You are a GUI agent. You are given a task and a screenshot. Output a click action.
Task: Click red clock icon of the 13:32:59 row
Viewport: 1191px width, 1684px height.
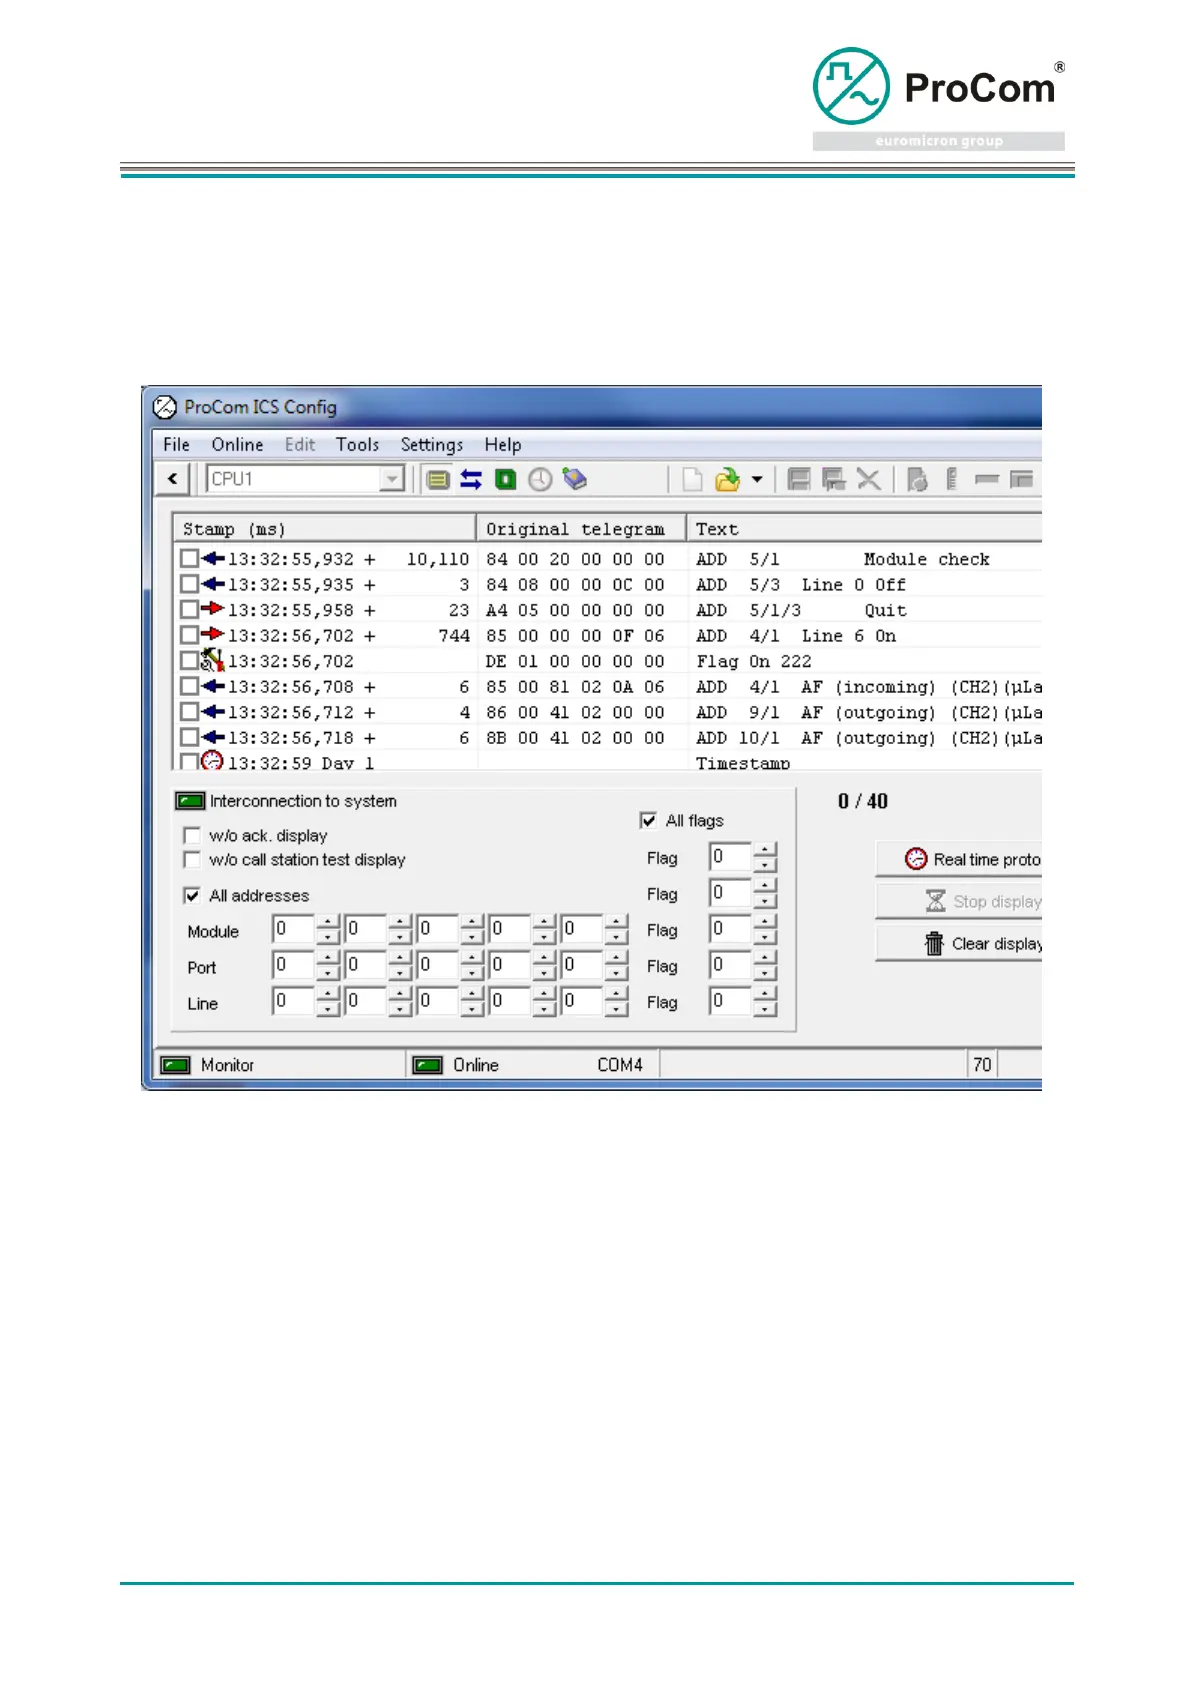(x=212, y=761)
